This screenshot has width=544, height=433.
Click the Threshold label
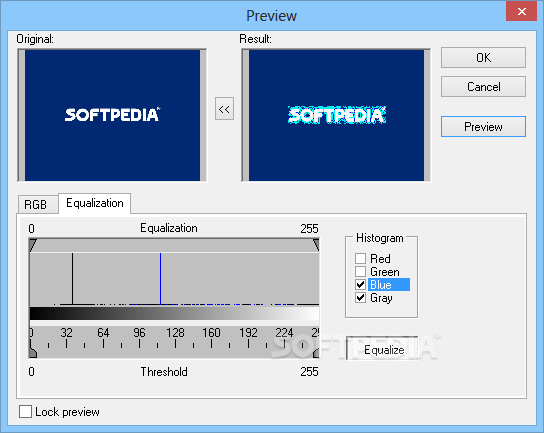pos(164,372)
